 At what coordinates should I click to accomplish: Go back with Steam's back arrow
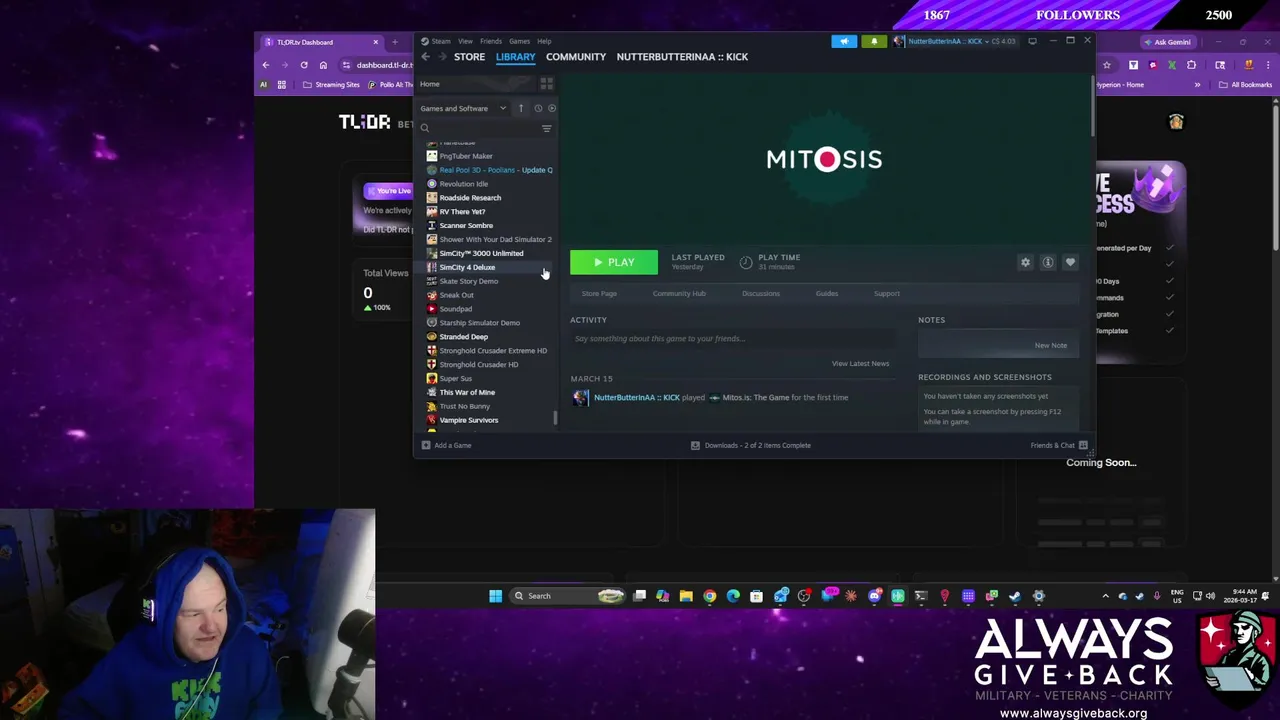pos(425,57)
